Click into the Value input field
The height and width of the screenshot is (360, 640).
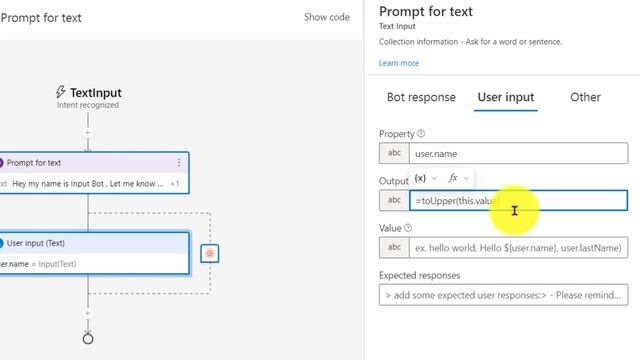click(518, 247)
